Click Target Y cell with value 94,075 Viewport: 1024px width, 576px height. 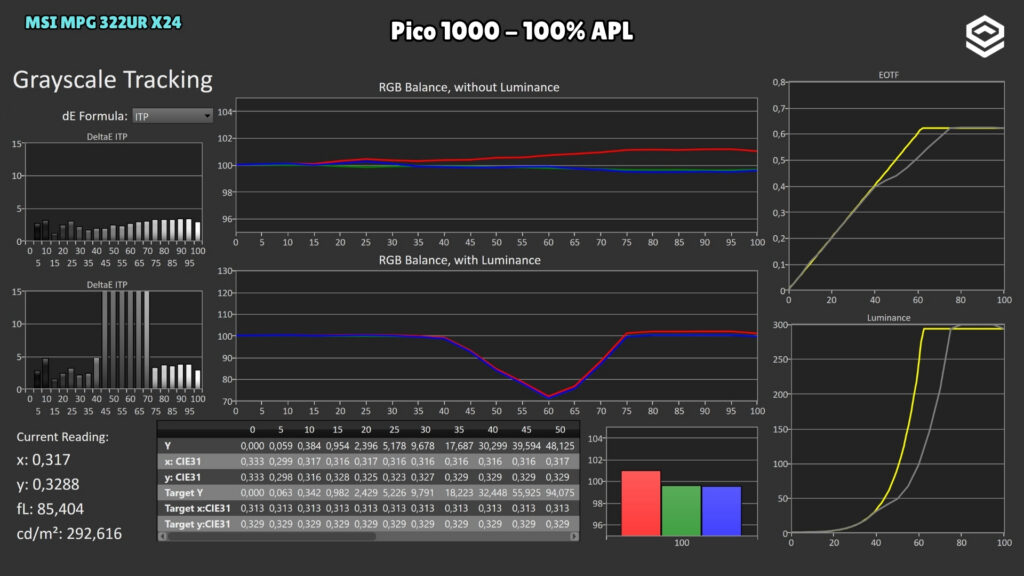[x=560, y=493]
